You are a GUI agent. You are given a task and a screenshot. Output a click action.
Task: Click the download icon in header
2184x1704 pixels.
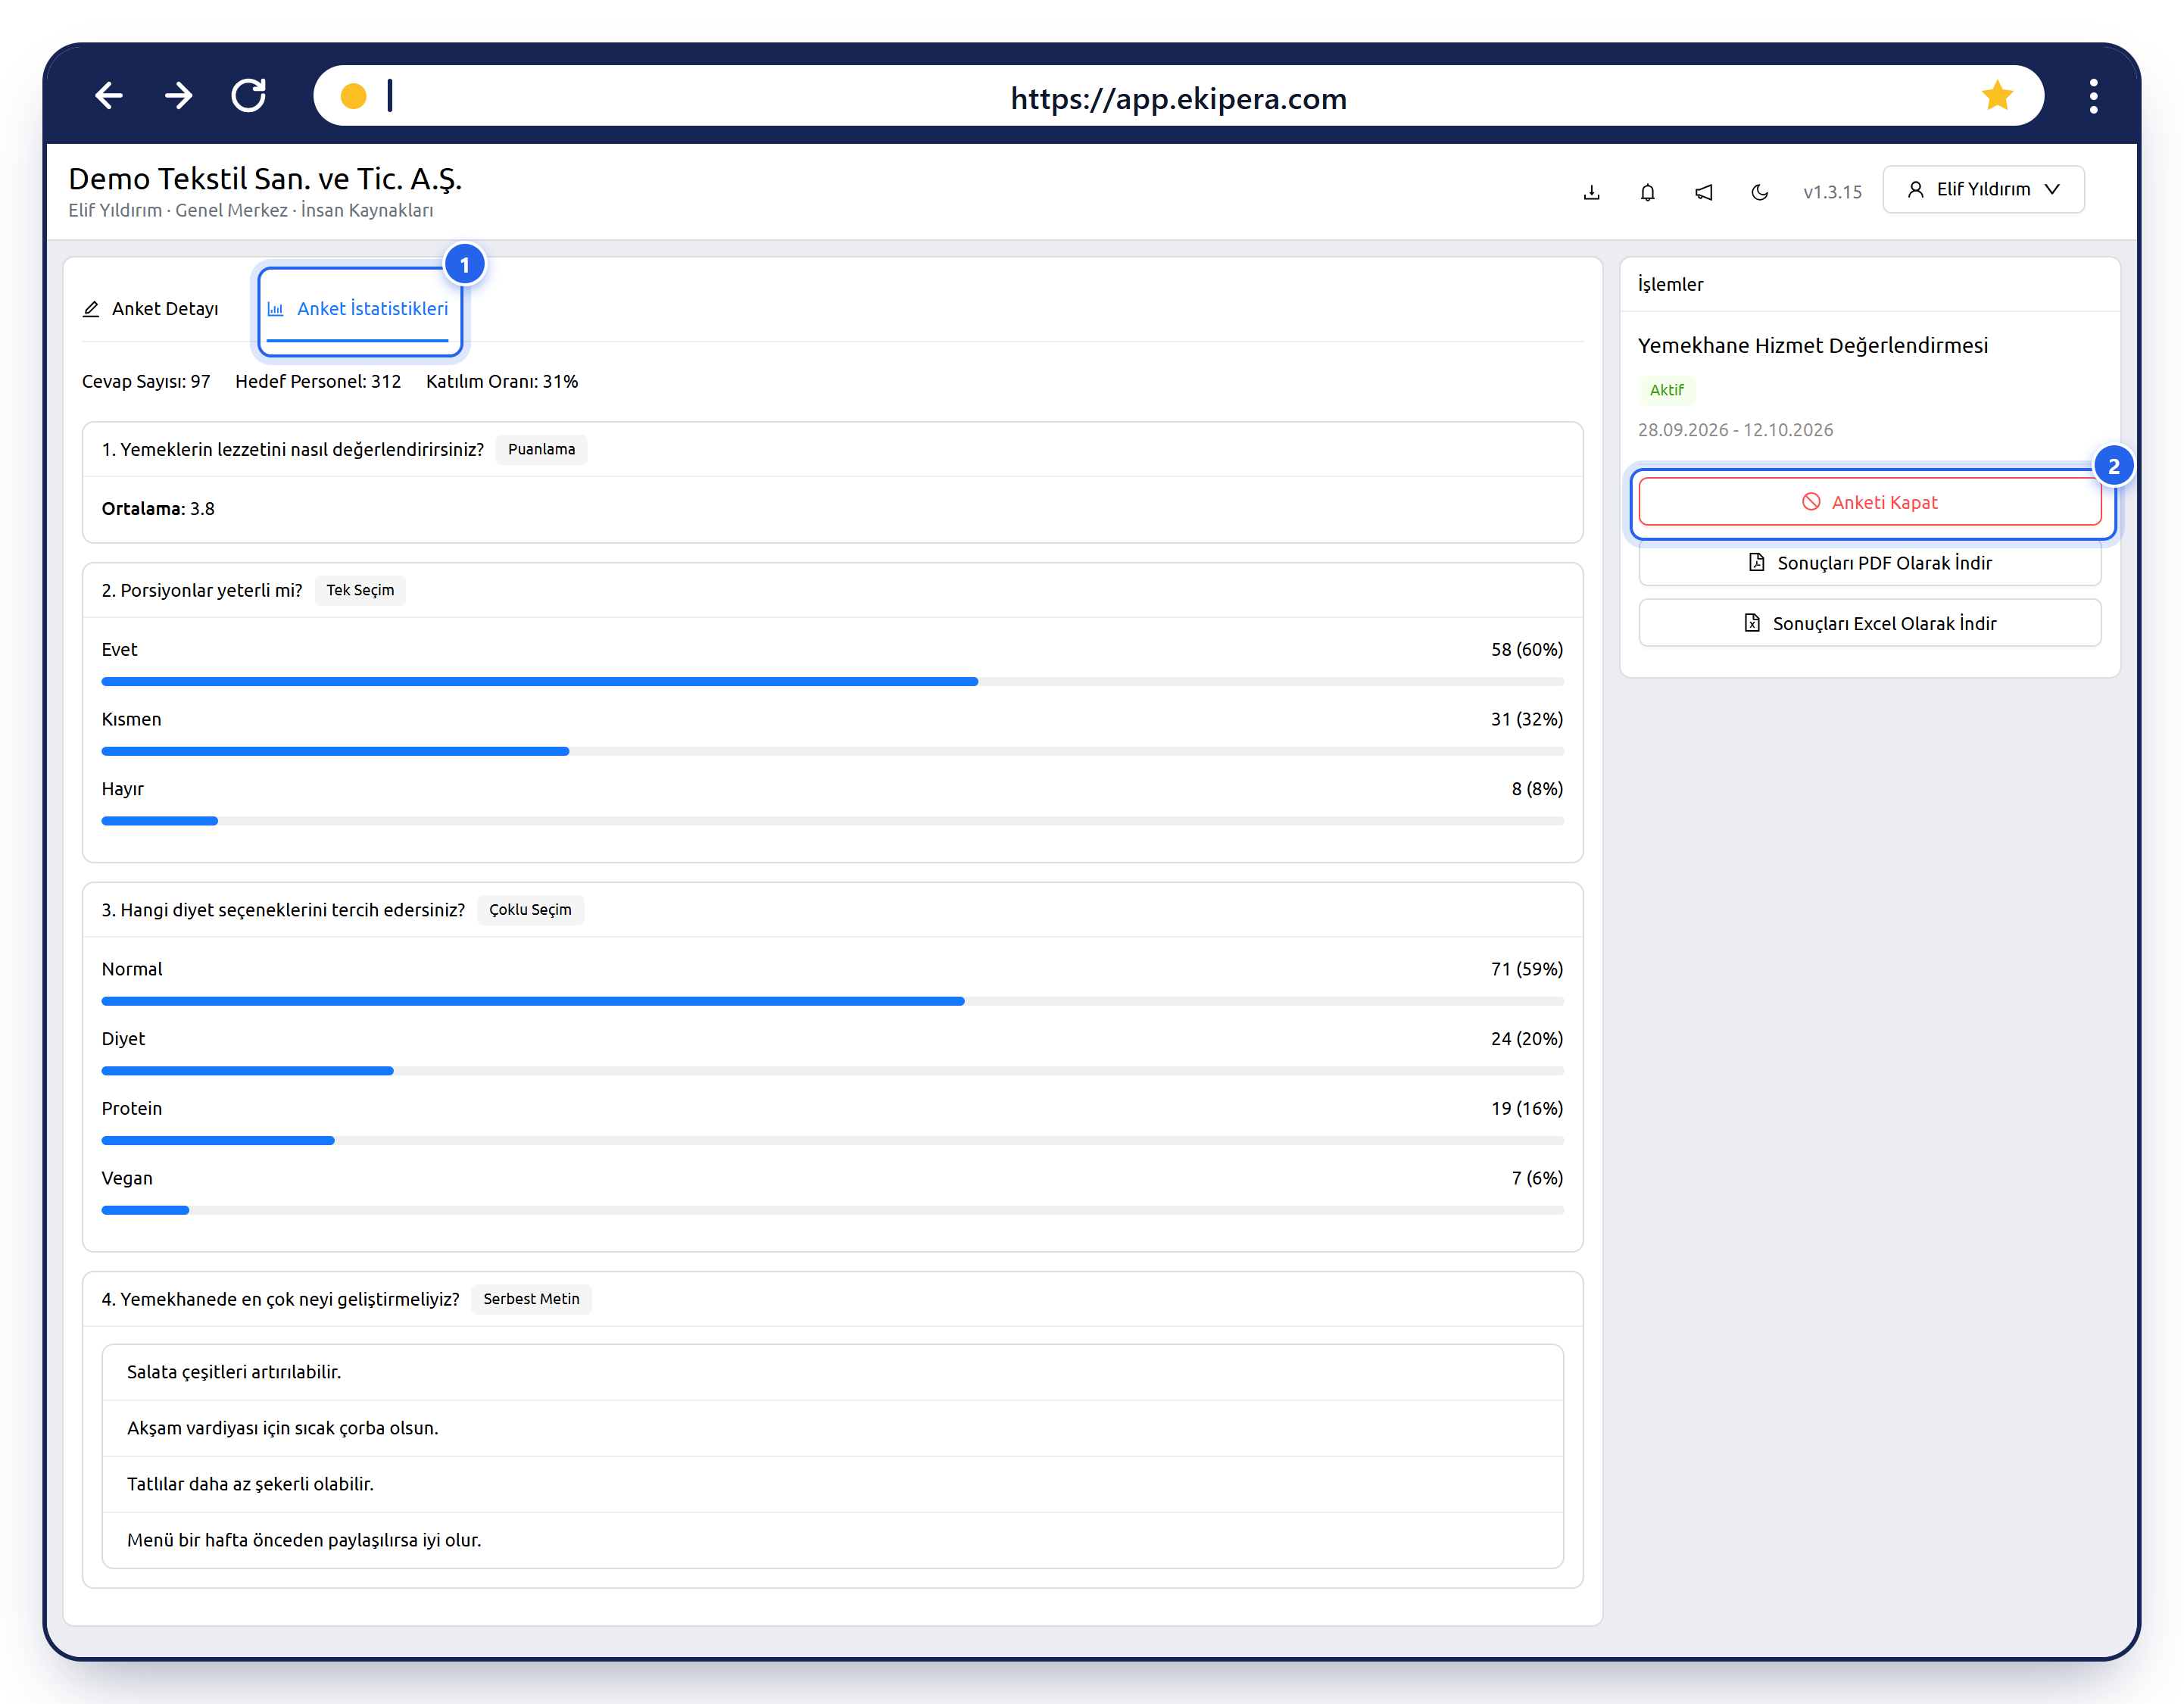coord(1592,192)
